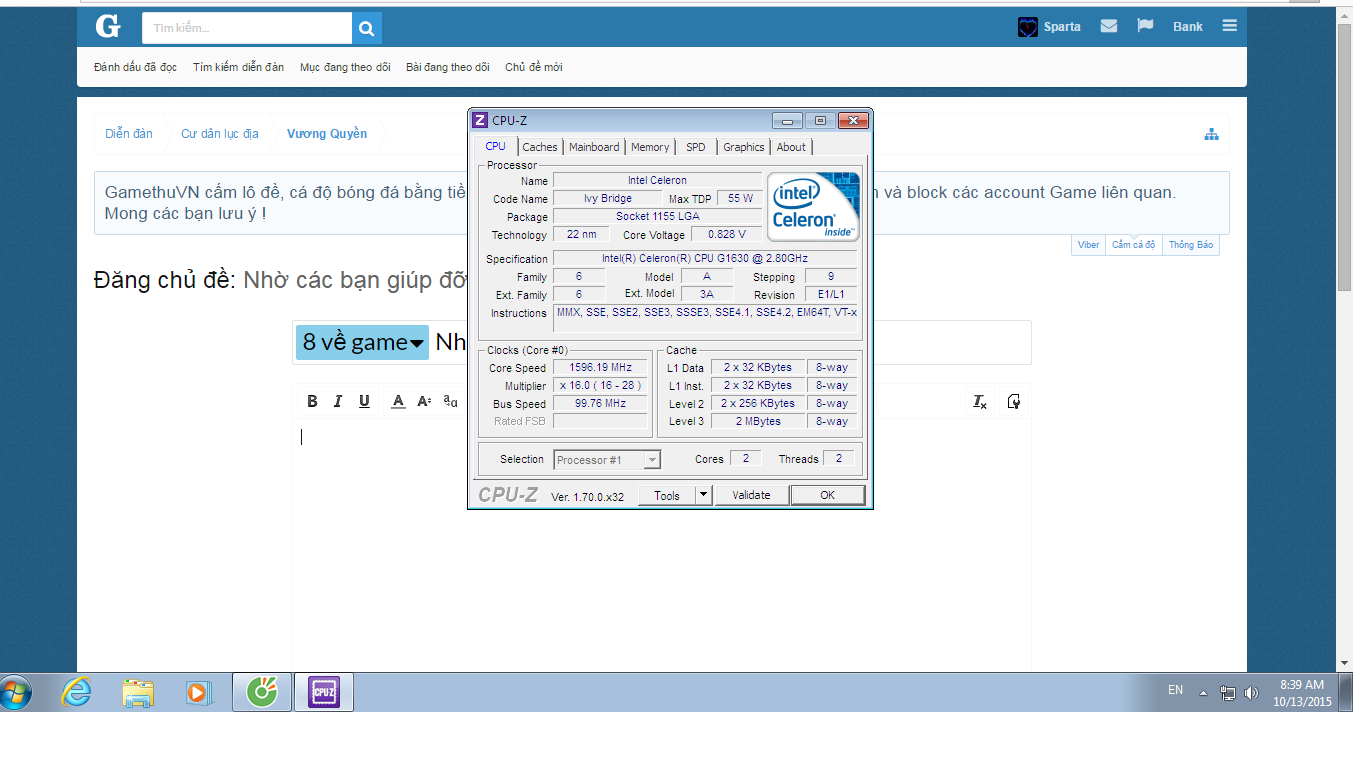Click OK in CPU-Z window
Viewport: 1366px width, 768px height.
tap(827, 495)
